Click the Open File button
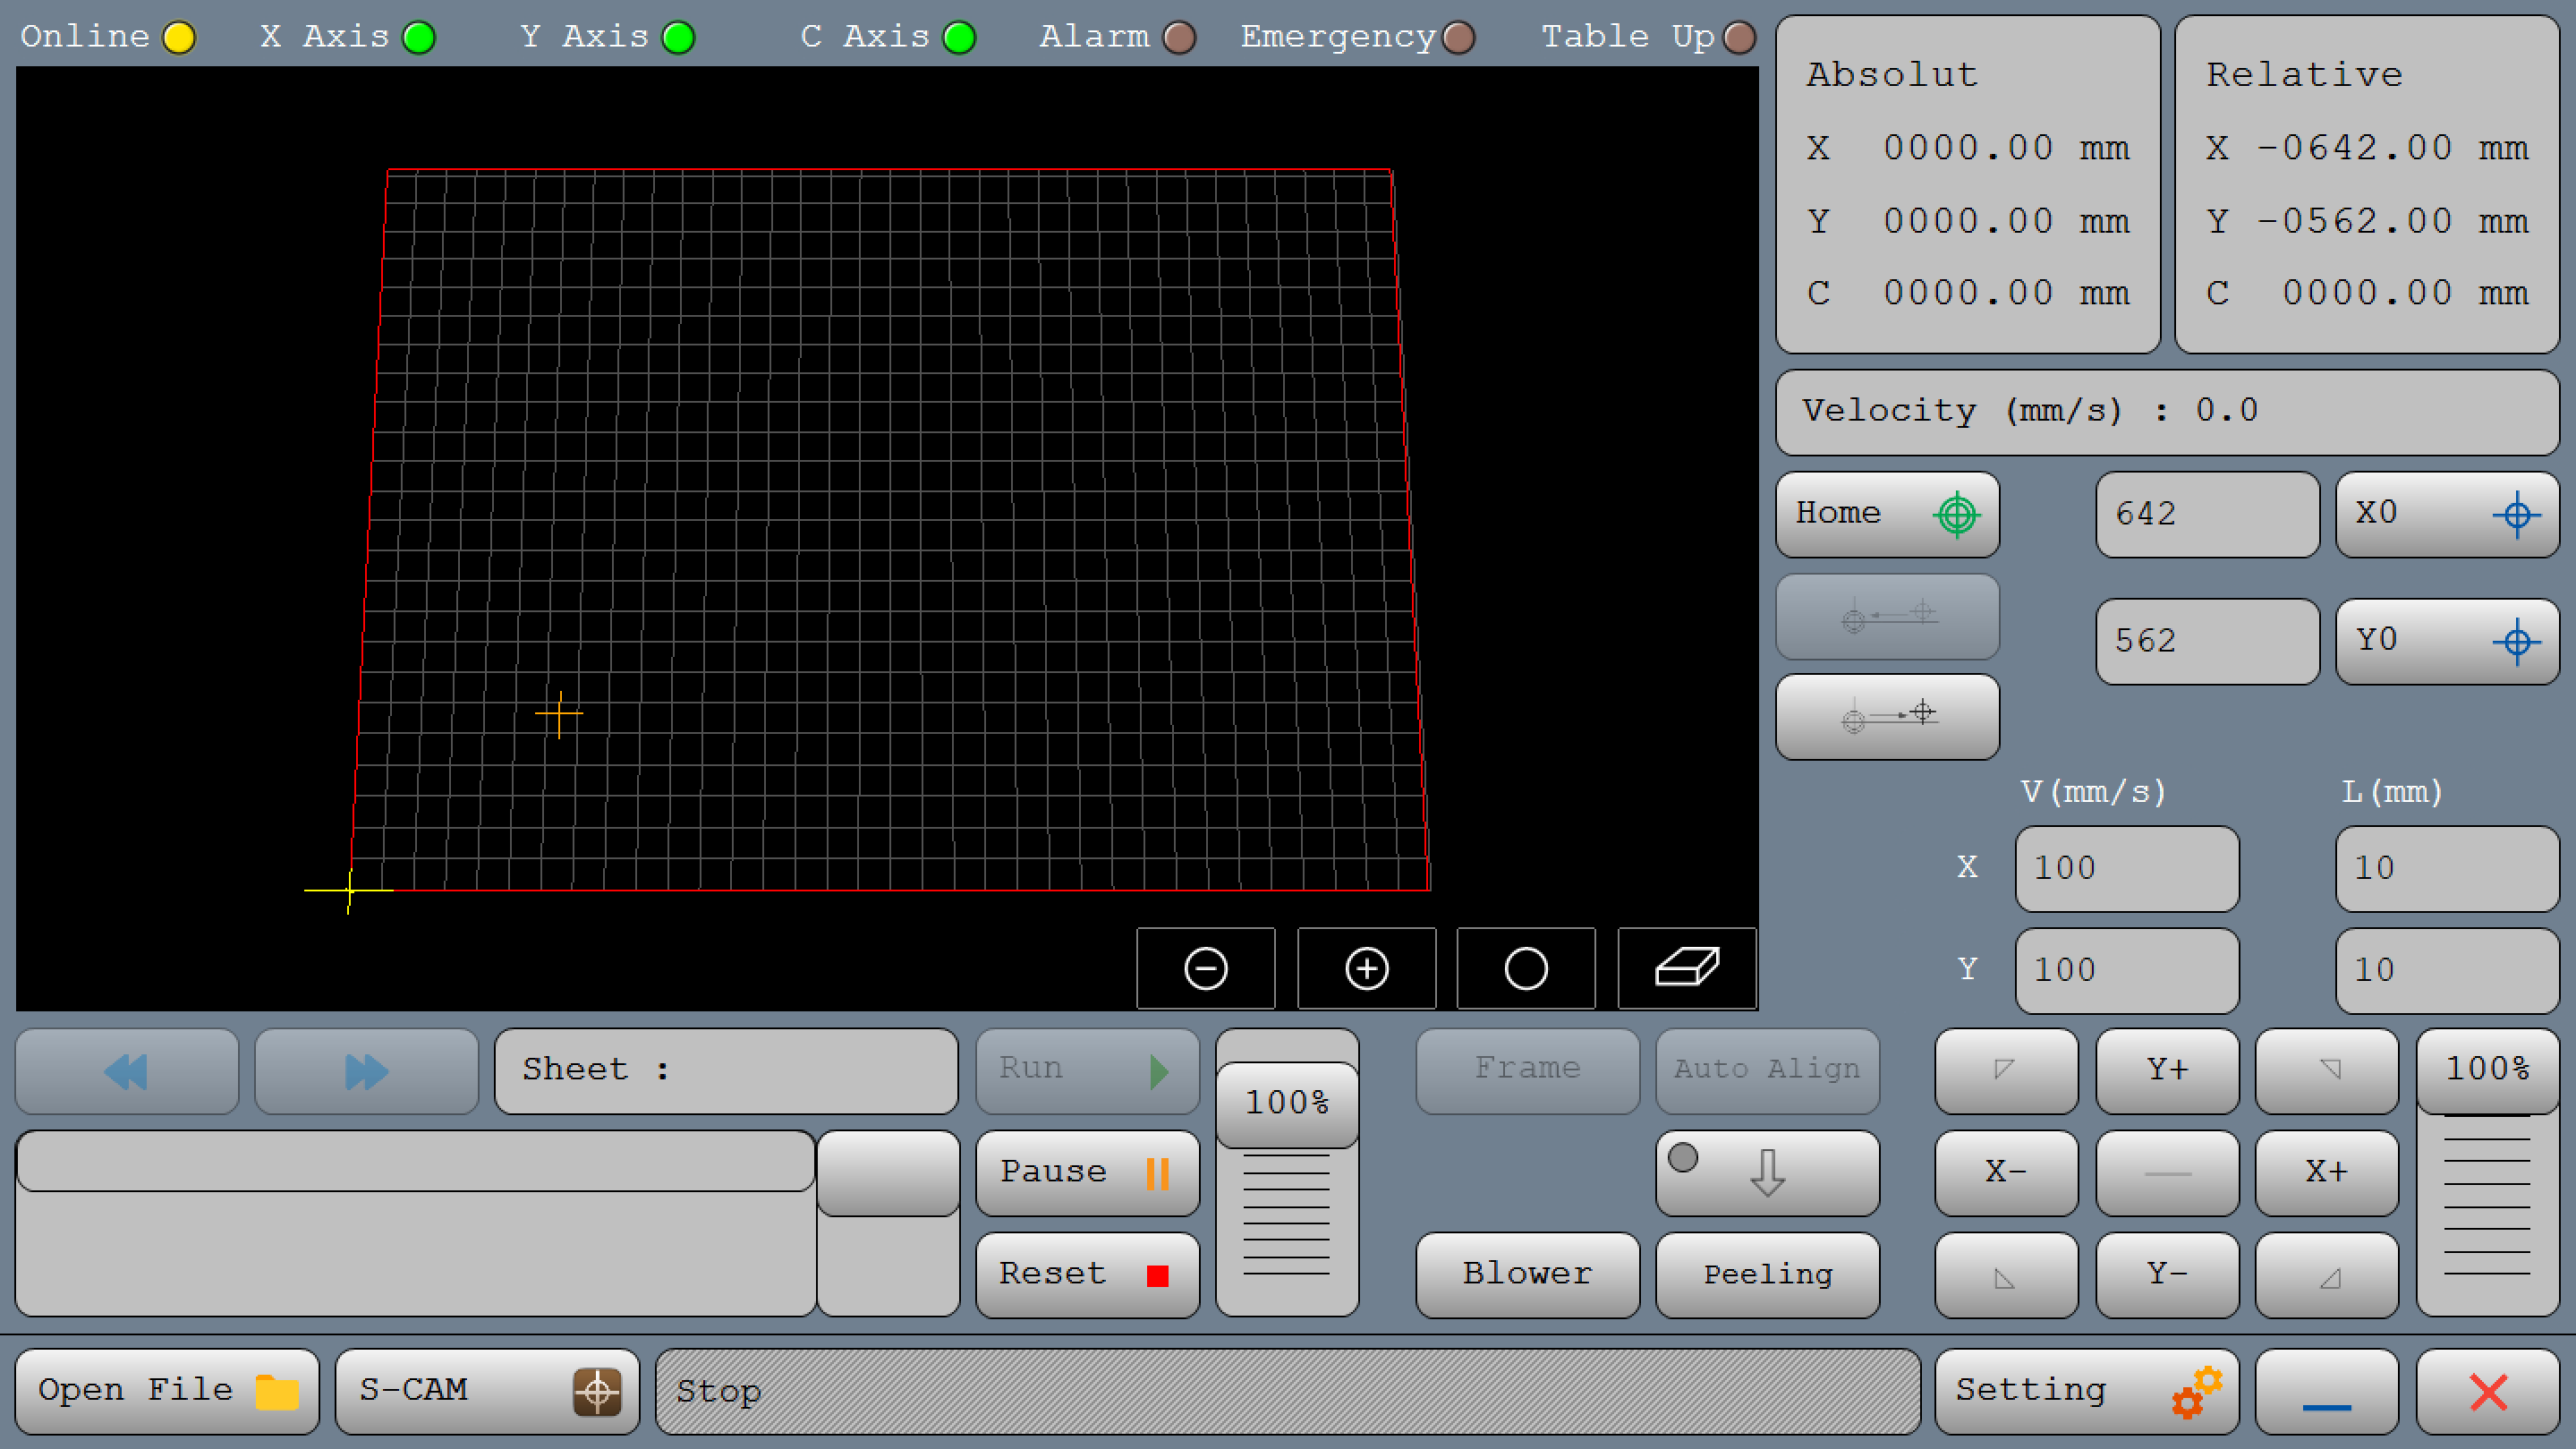Screen dimensions: 2576x1449 pos(167,1391)
